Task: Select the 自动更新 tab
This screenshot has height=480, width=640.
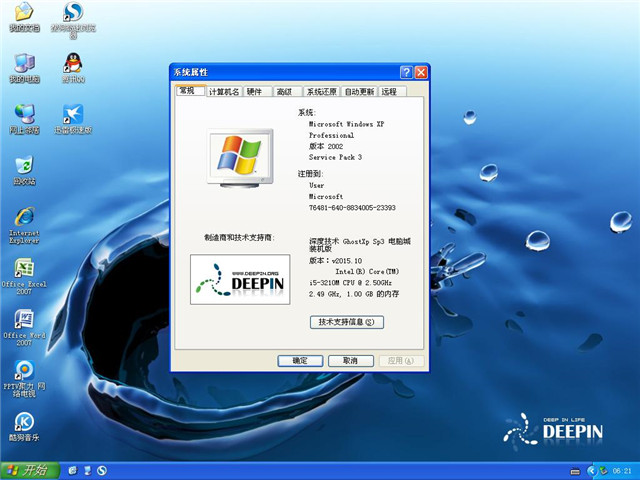Action: [359, 92]
